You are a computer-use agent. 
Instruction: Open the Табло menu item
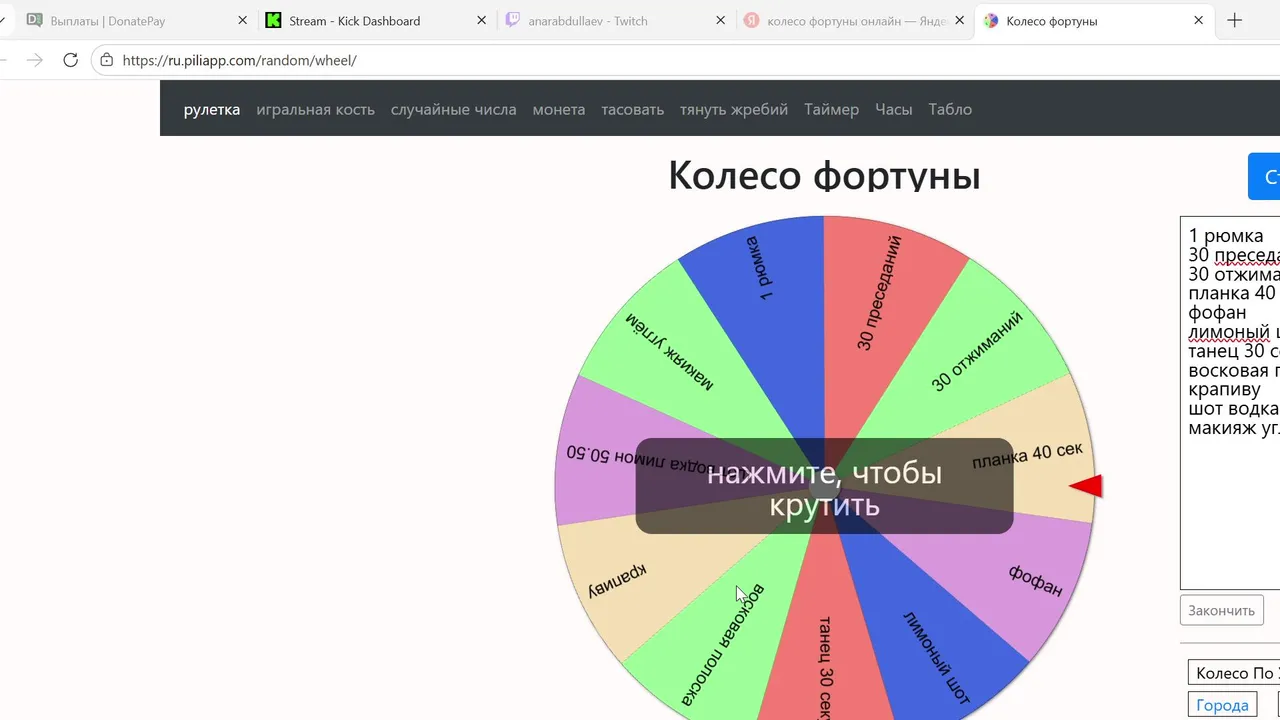[x=950, y=109]
